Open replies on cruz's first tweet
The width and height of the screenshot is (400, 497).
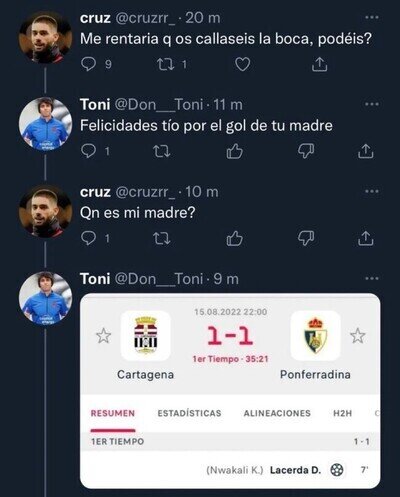[x=88, y=64]
